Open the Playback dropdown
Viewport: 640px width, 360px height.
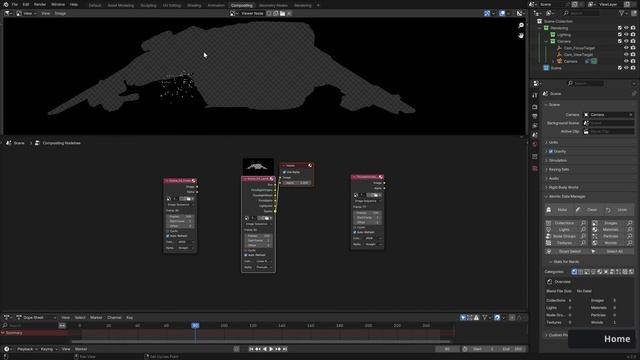point(27,349)
